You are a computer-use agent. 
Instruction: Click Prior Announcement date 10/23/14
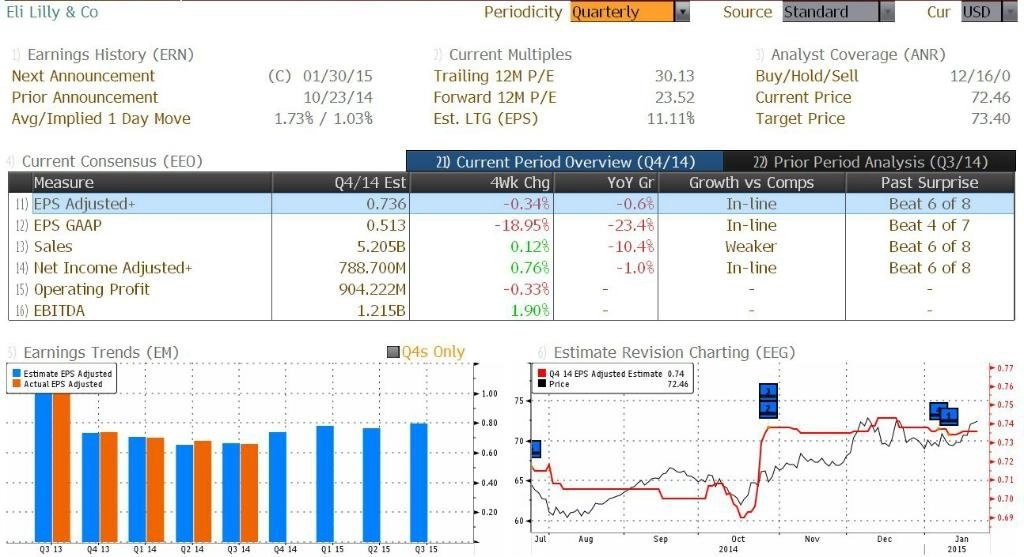point(338,97)
